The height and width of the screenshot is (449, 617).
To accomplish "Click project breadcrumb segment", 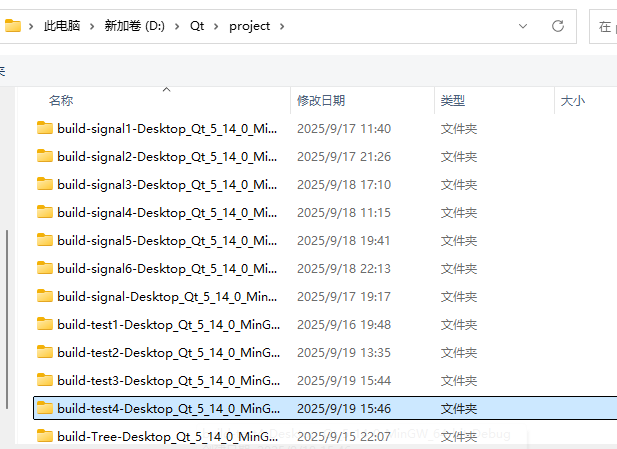I will 249,26.
